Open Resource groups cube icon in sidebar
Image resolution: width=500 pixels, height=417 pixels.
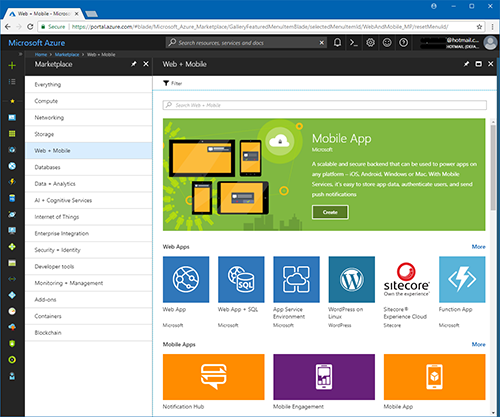pos(12,150)
